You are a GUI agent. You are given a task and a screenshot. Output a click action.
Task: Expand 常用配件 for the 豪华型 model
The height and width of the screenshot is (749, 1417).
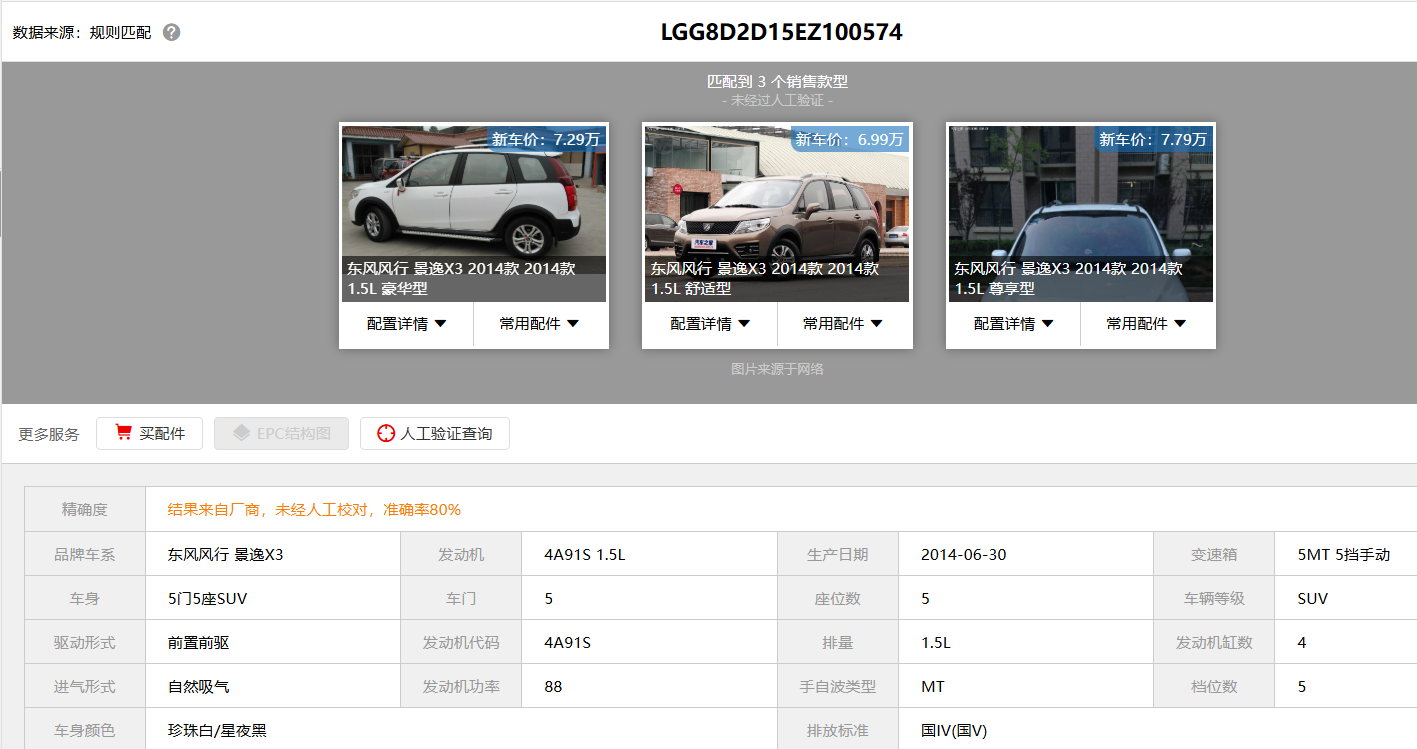(x=540, y=324)
